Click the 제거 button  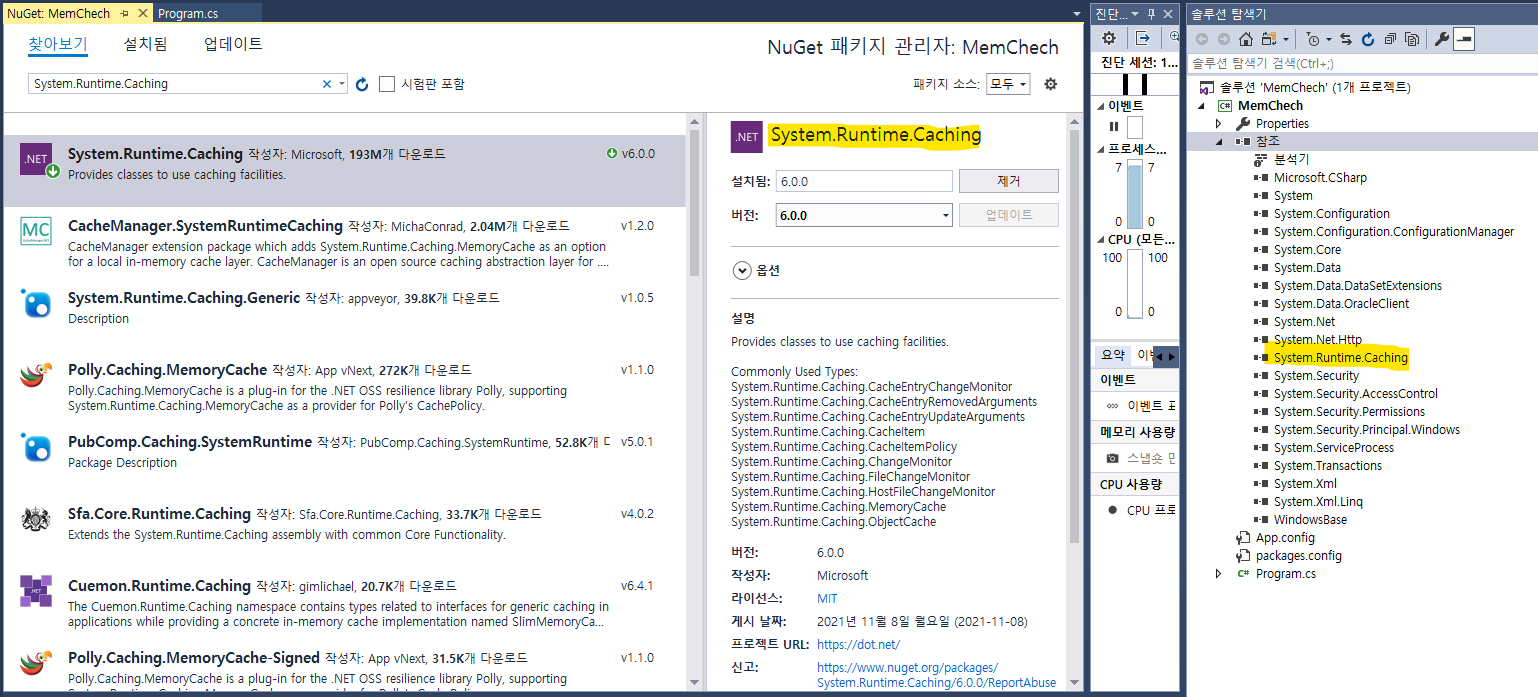point(1008,181)
